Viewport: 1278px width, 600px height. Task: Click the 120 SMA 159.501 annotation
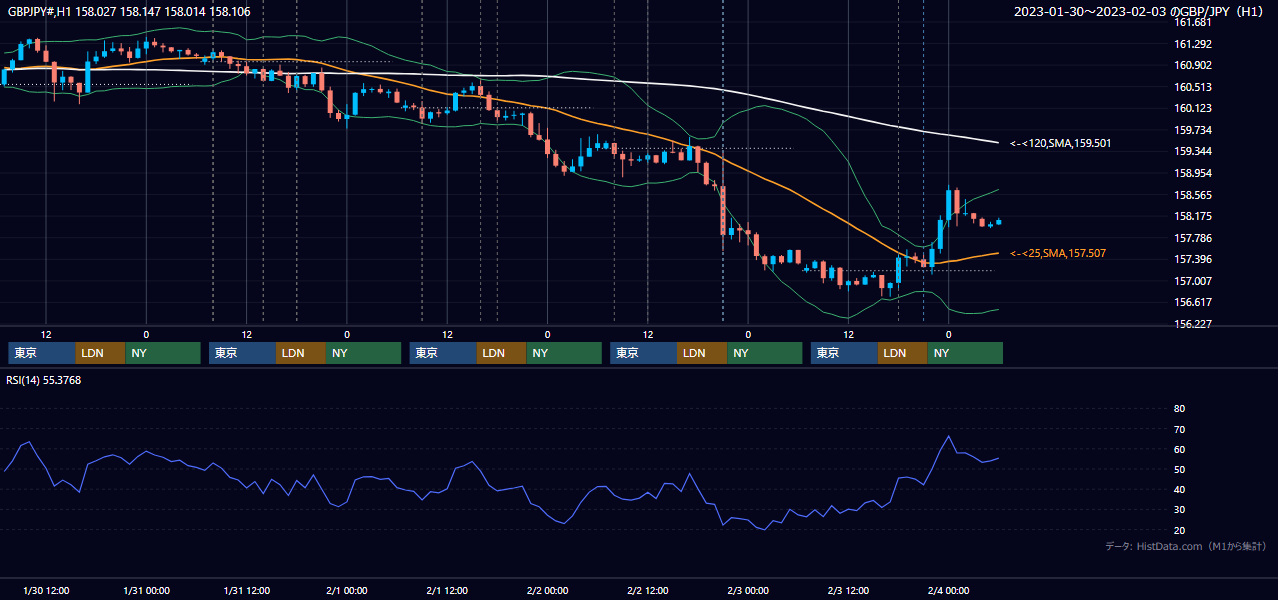click(x=1060, y=144)
